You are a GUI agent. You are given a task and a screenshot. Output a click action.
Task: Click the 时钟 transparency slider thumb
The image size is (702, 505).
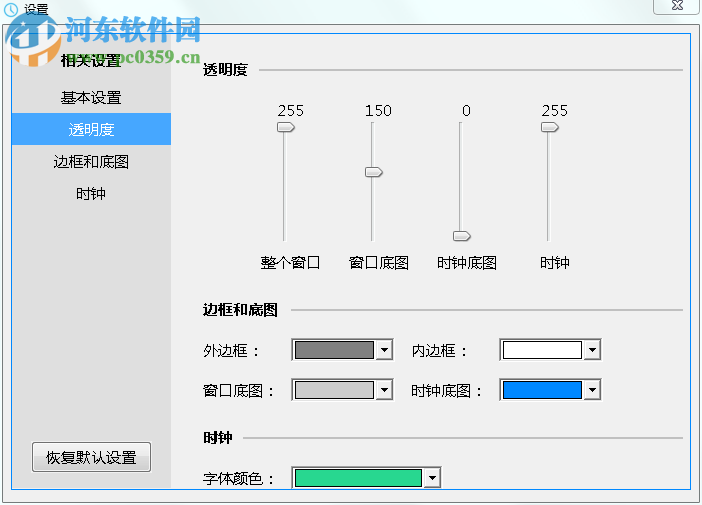(549, 128)
